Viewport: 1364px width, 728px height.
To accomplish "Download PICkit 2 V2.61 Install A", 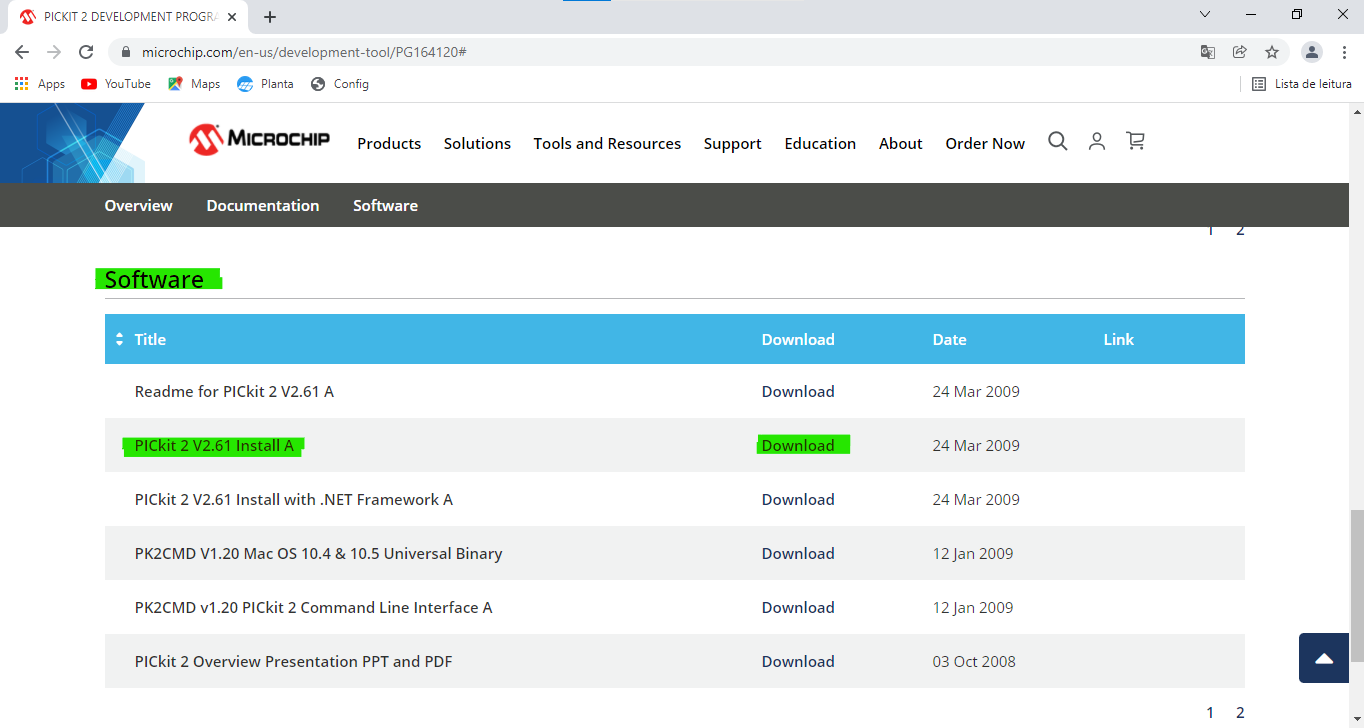I will 798,446.
